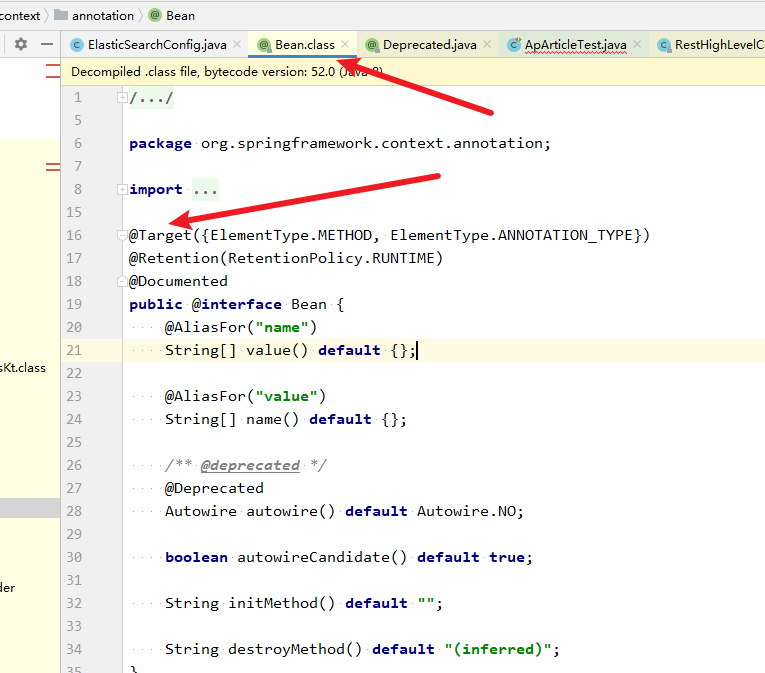
Task: Click 'value()' method on line 21
Action: point(277,350)
